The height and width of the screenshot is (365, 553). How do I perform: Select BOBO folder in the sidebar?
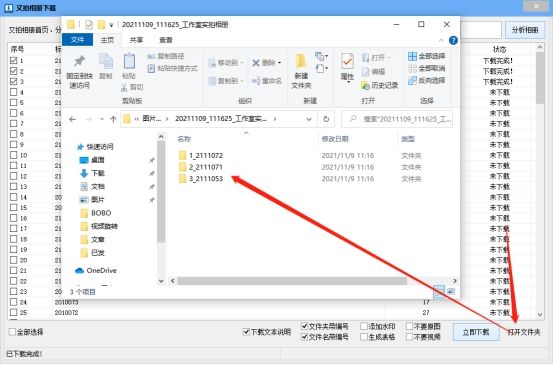click(x=96, y=213)
